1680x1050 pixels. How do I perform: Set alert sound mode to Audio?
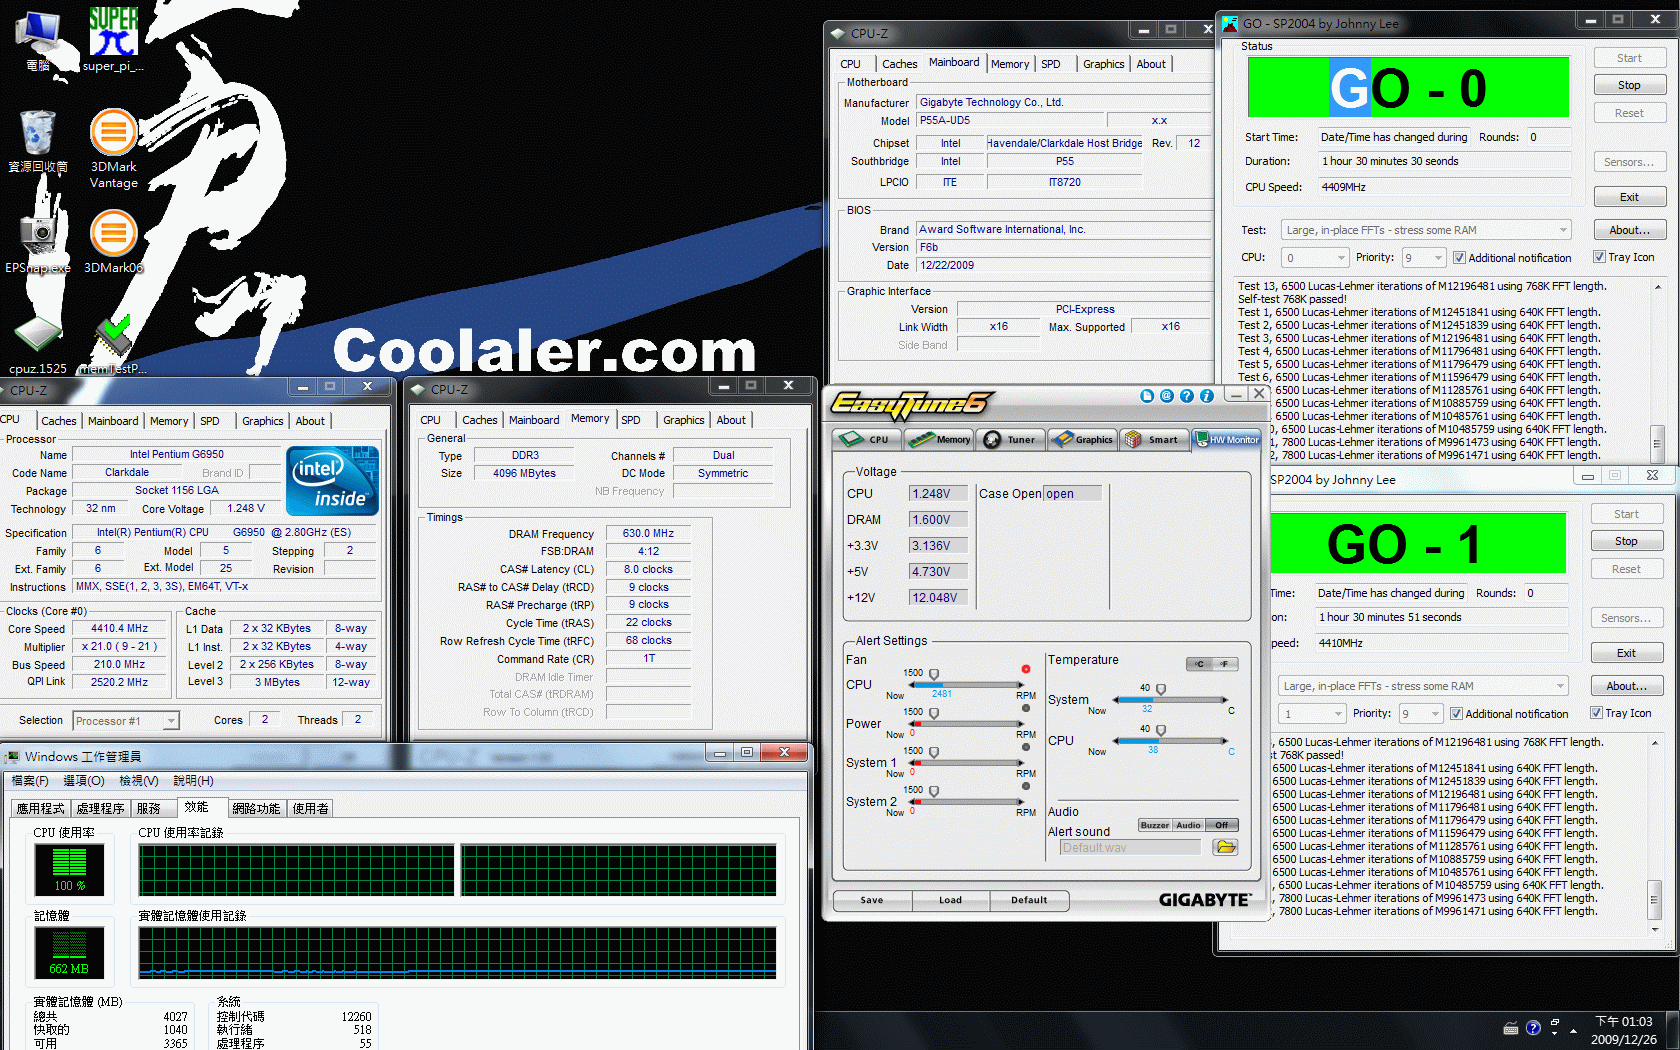[x=1188, y=825]
